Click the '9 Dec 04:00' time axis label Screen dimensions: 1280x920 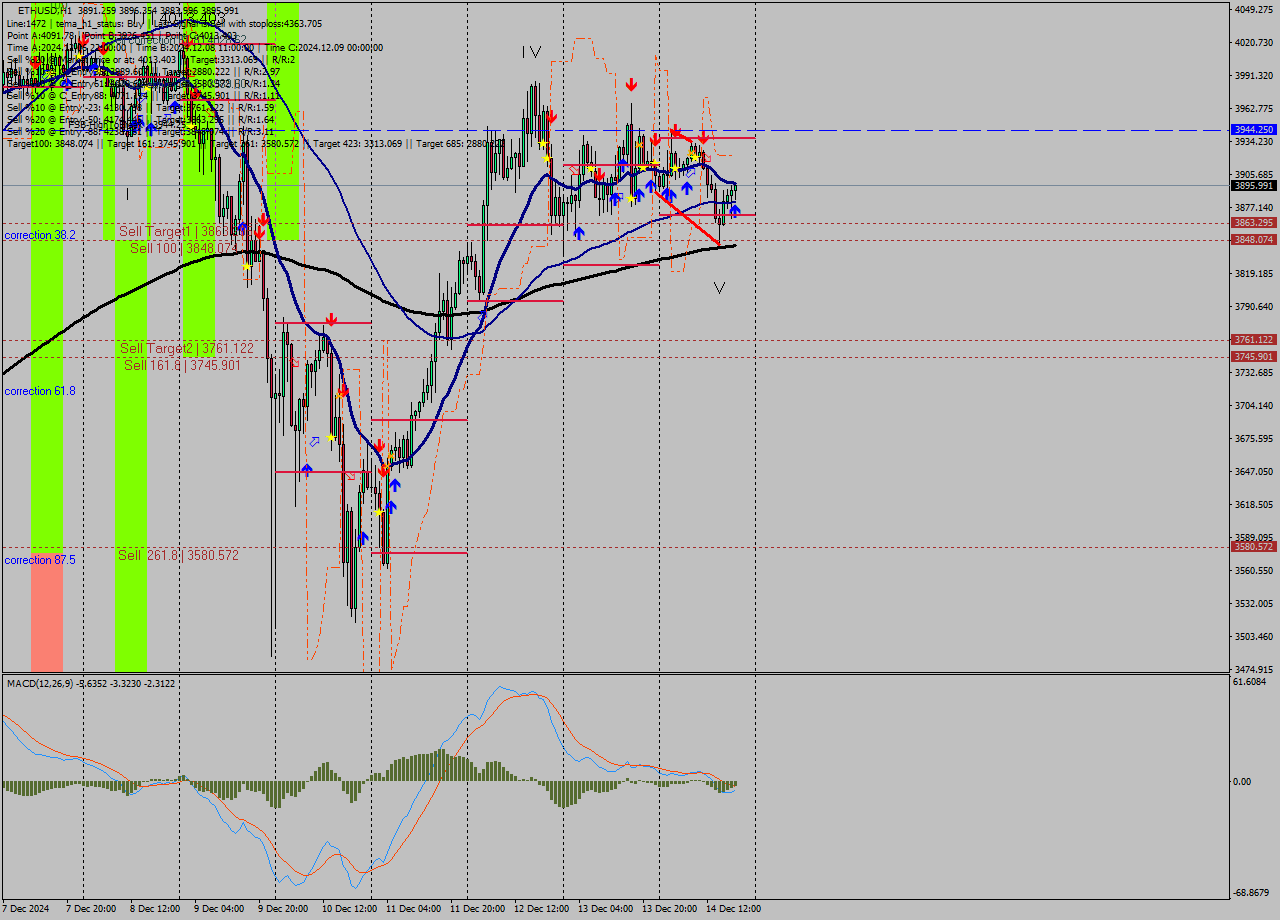pyautogui.click(x=219, y=909)
